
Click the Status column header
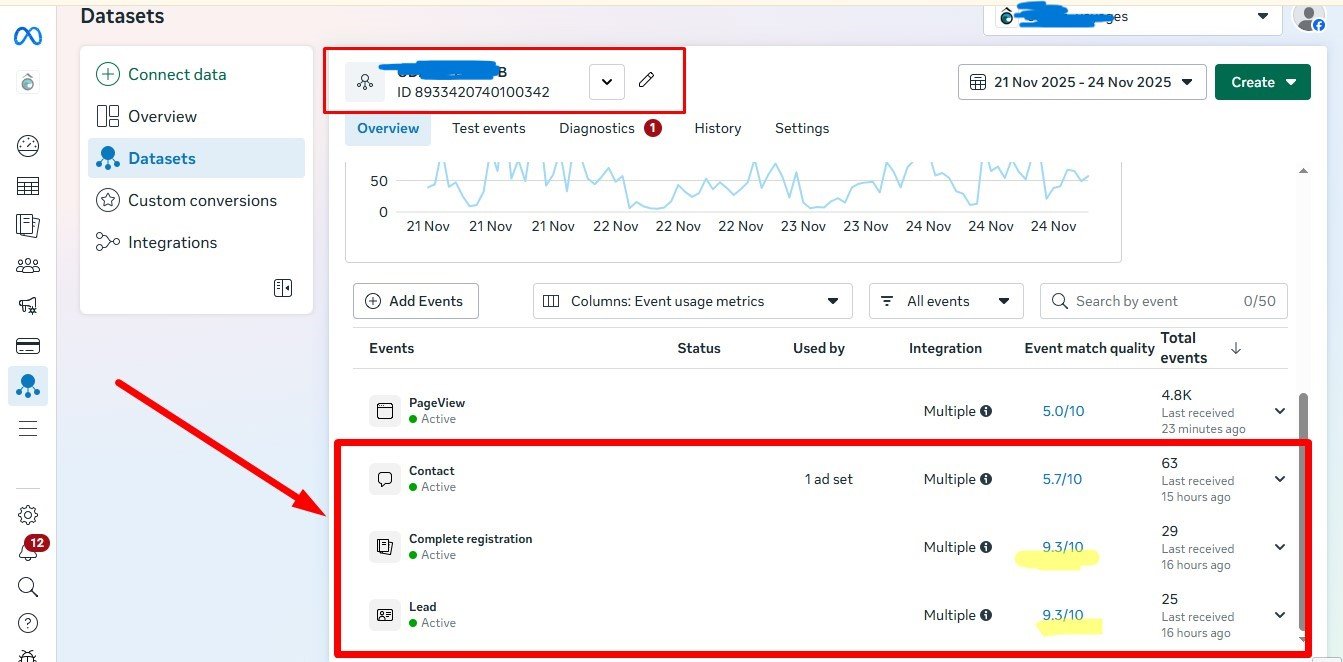tap(699, 348)
